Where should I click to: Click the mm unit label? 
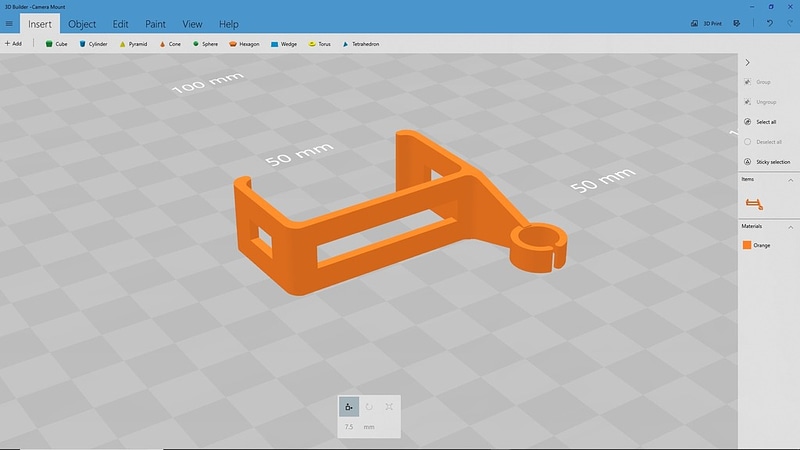369,427
